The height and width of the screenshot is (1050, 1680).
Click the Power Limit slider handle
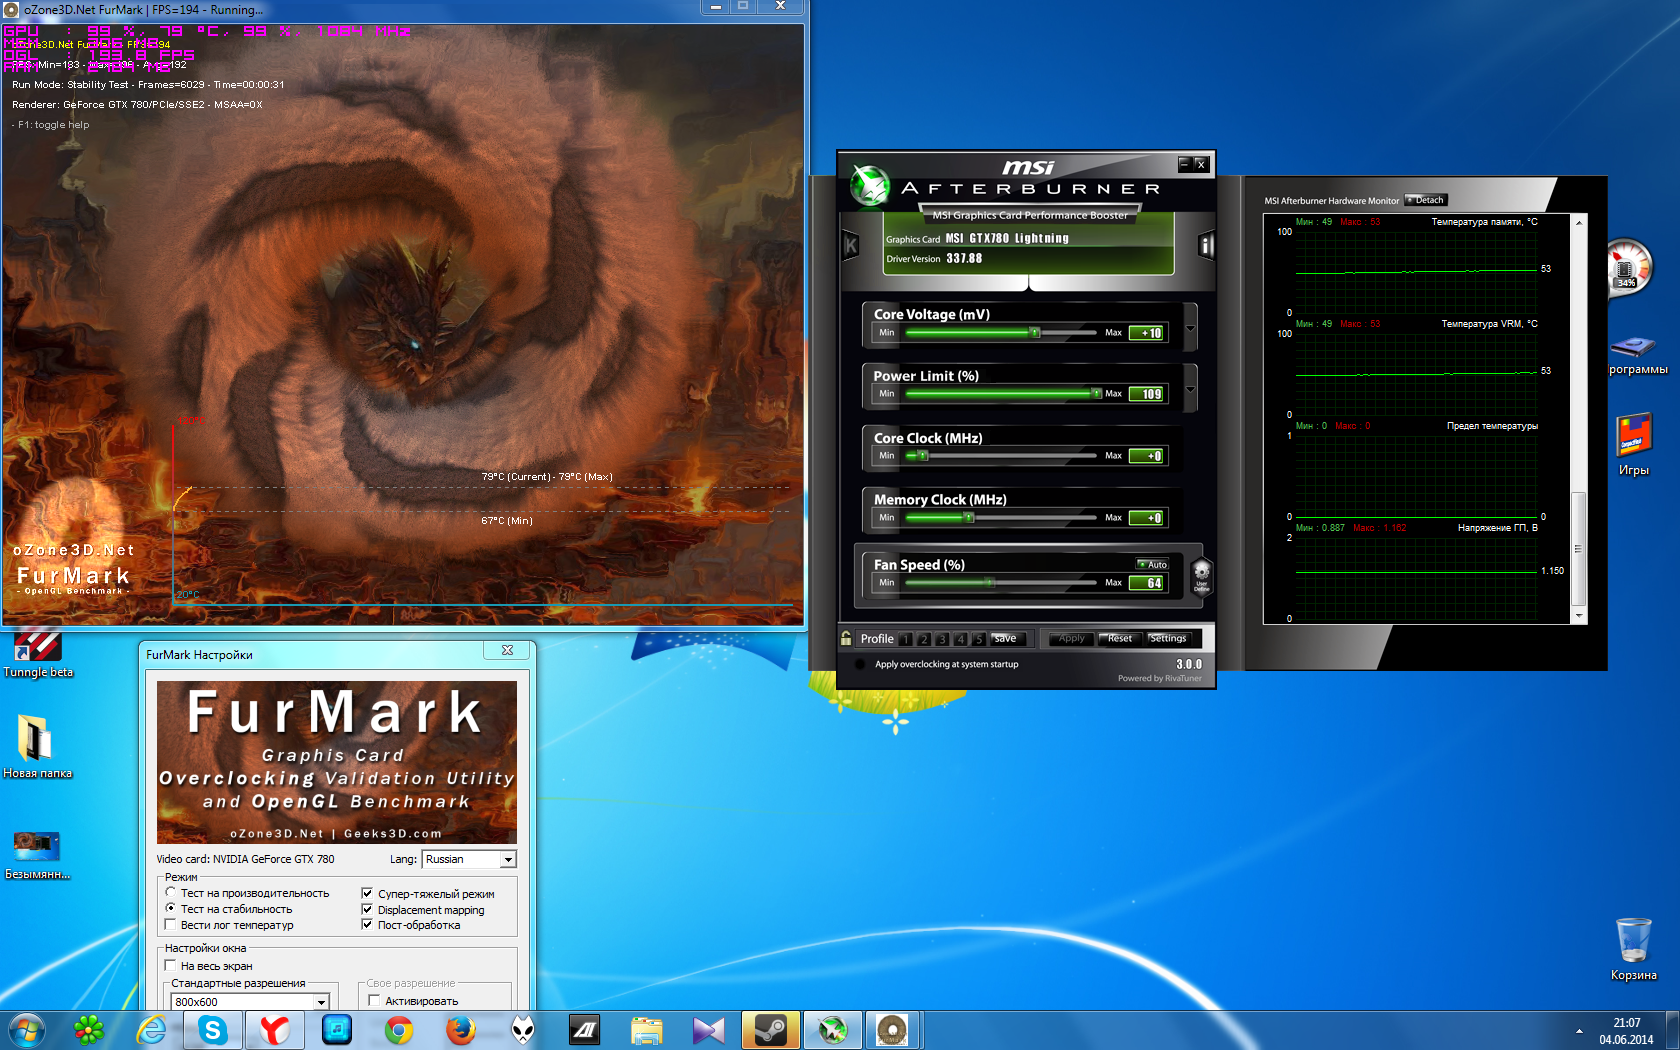(x=1096, y=394)
